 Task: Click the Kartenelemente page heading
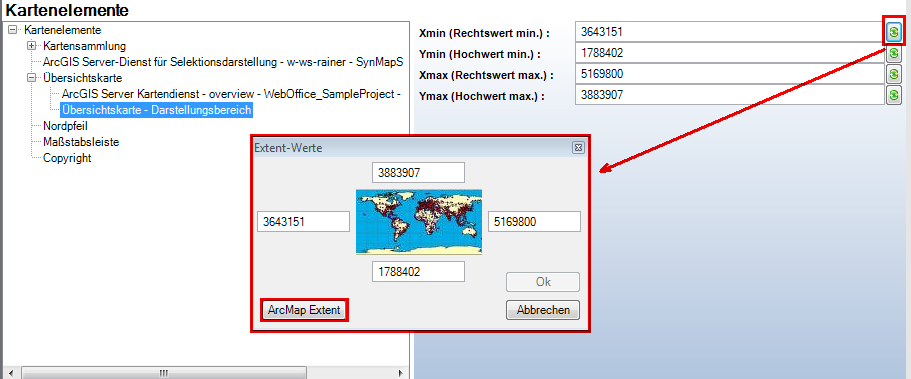[x=67, y=10]
